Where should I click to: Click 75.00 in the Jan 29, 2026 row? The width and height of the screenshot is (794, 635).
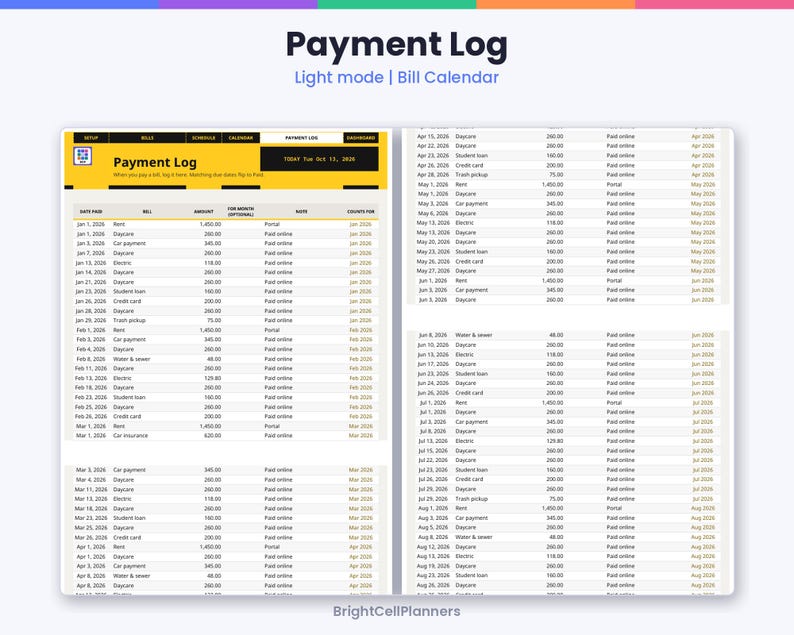pyautogui.click(x=215, y=321)
